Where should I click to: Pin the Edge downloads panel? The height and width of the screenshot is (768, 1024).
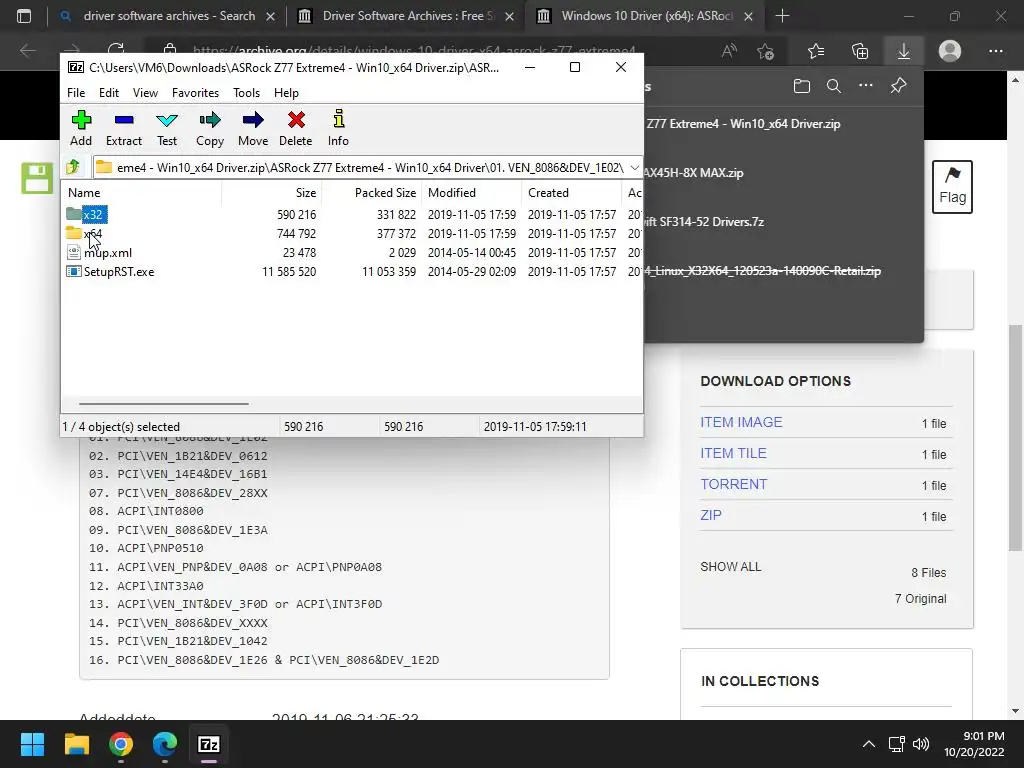pos(899,86)
